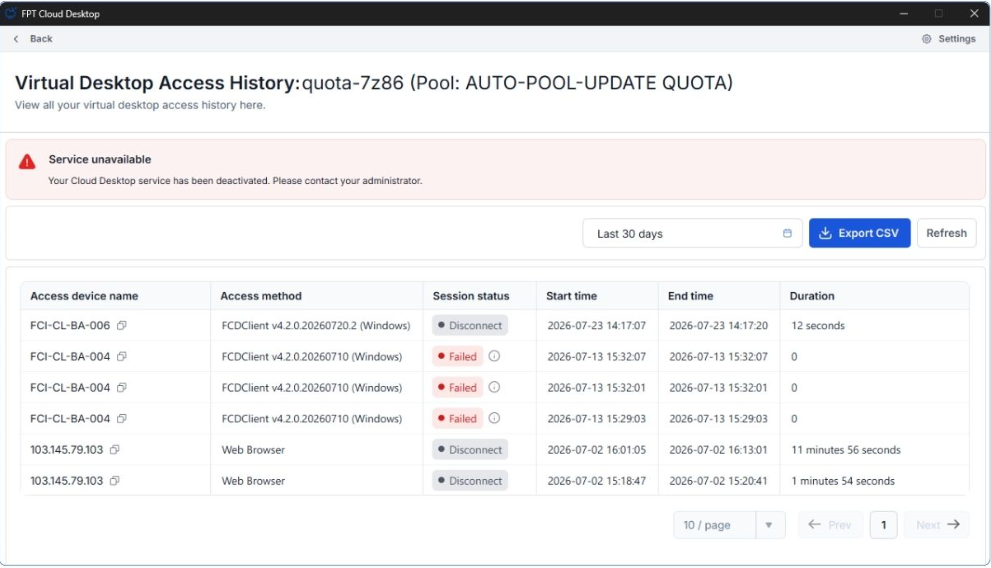Copy FCI-CL-BA-004 name in 15:29:03 row
The image size is (991, 568).
pyautogui.click(x=122, y=418)
